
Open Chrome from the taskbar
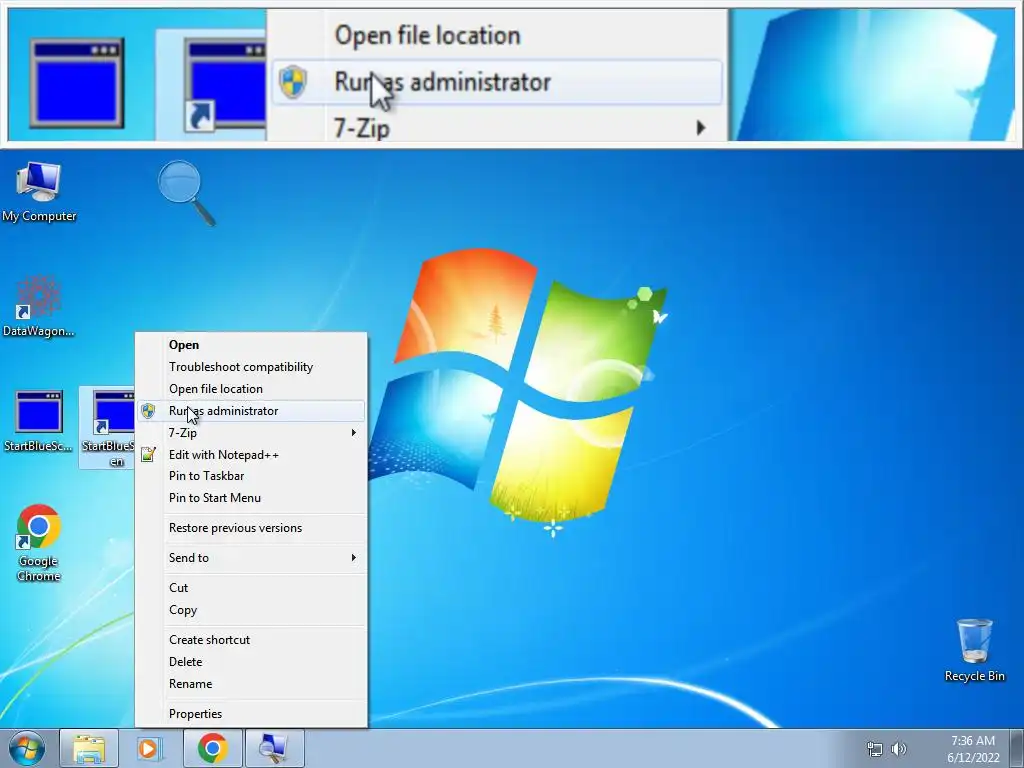click(x=212, y=748)
